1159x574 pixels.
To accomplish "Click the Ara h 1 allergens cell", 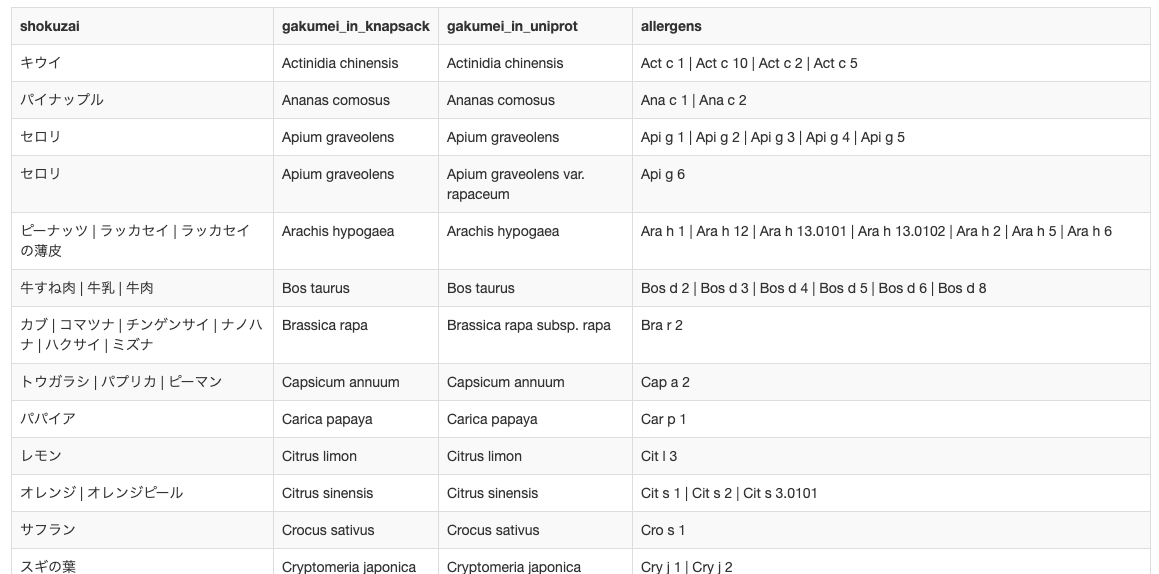I will point(876,231).
